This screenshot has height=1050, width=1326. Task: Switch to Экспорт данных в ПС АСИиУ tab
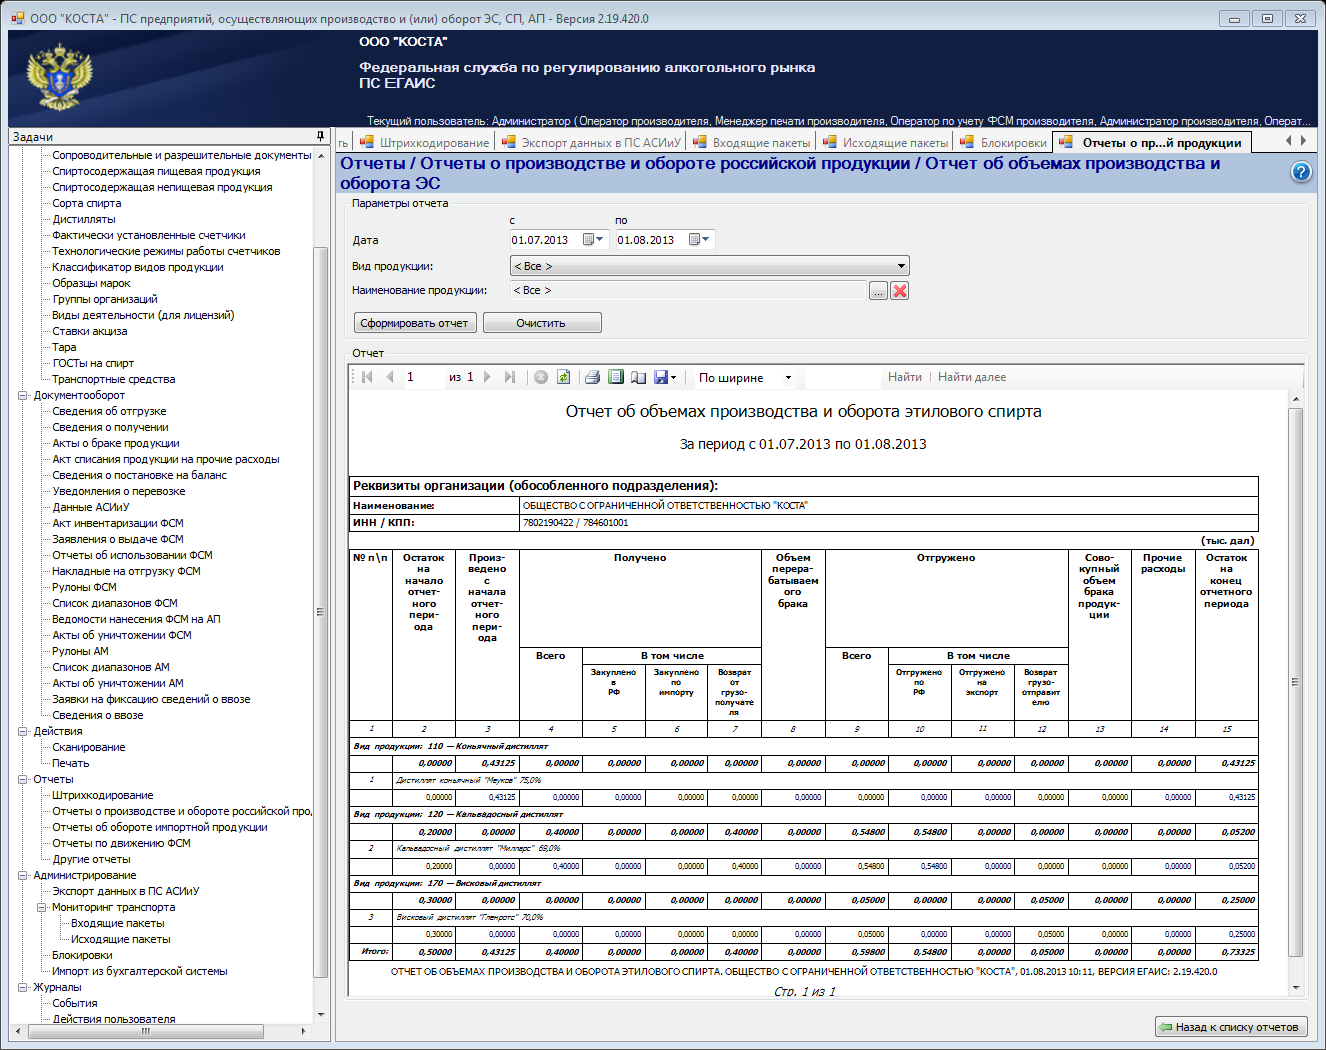coord(591,142)
